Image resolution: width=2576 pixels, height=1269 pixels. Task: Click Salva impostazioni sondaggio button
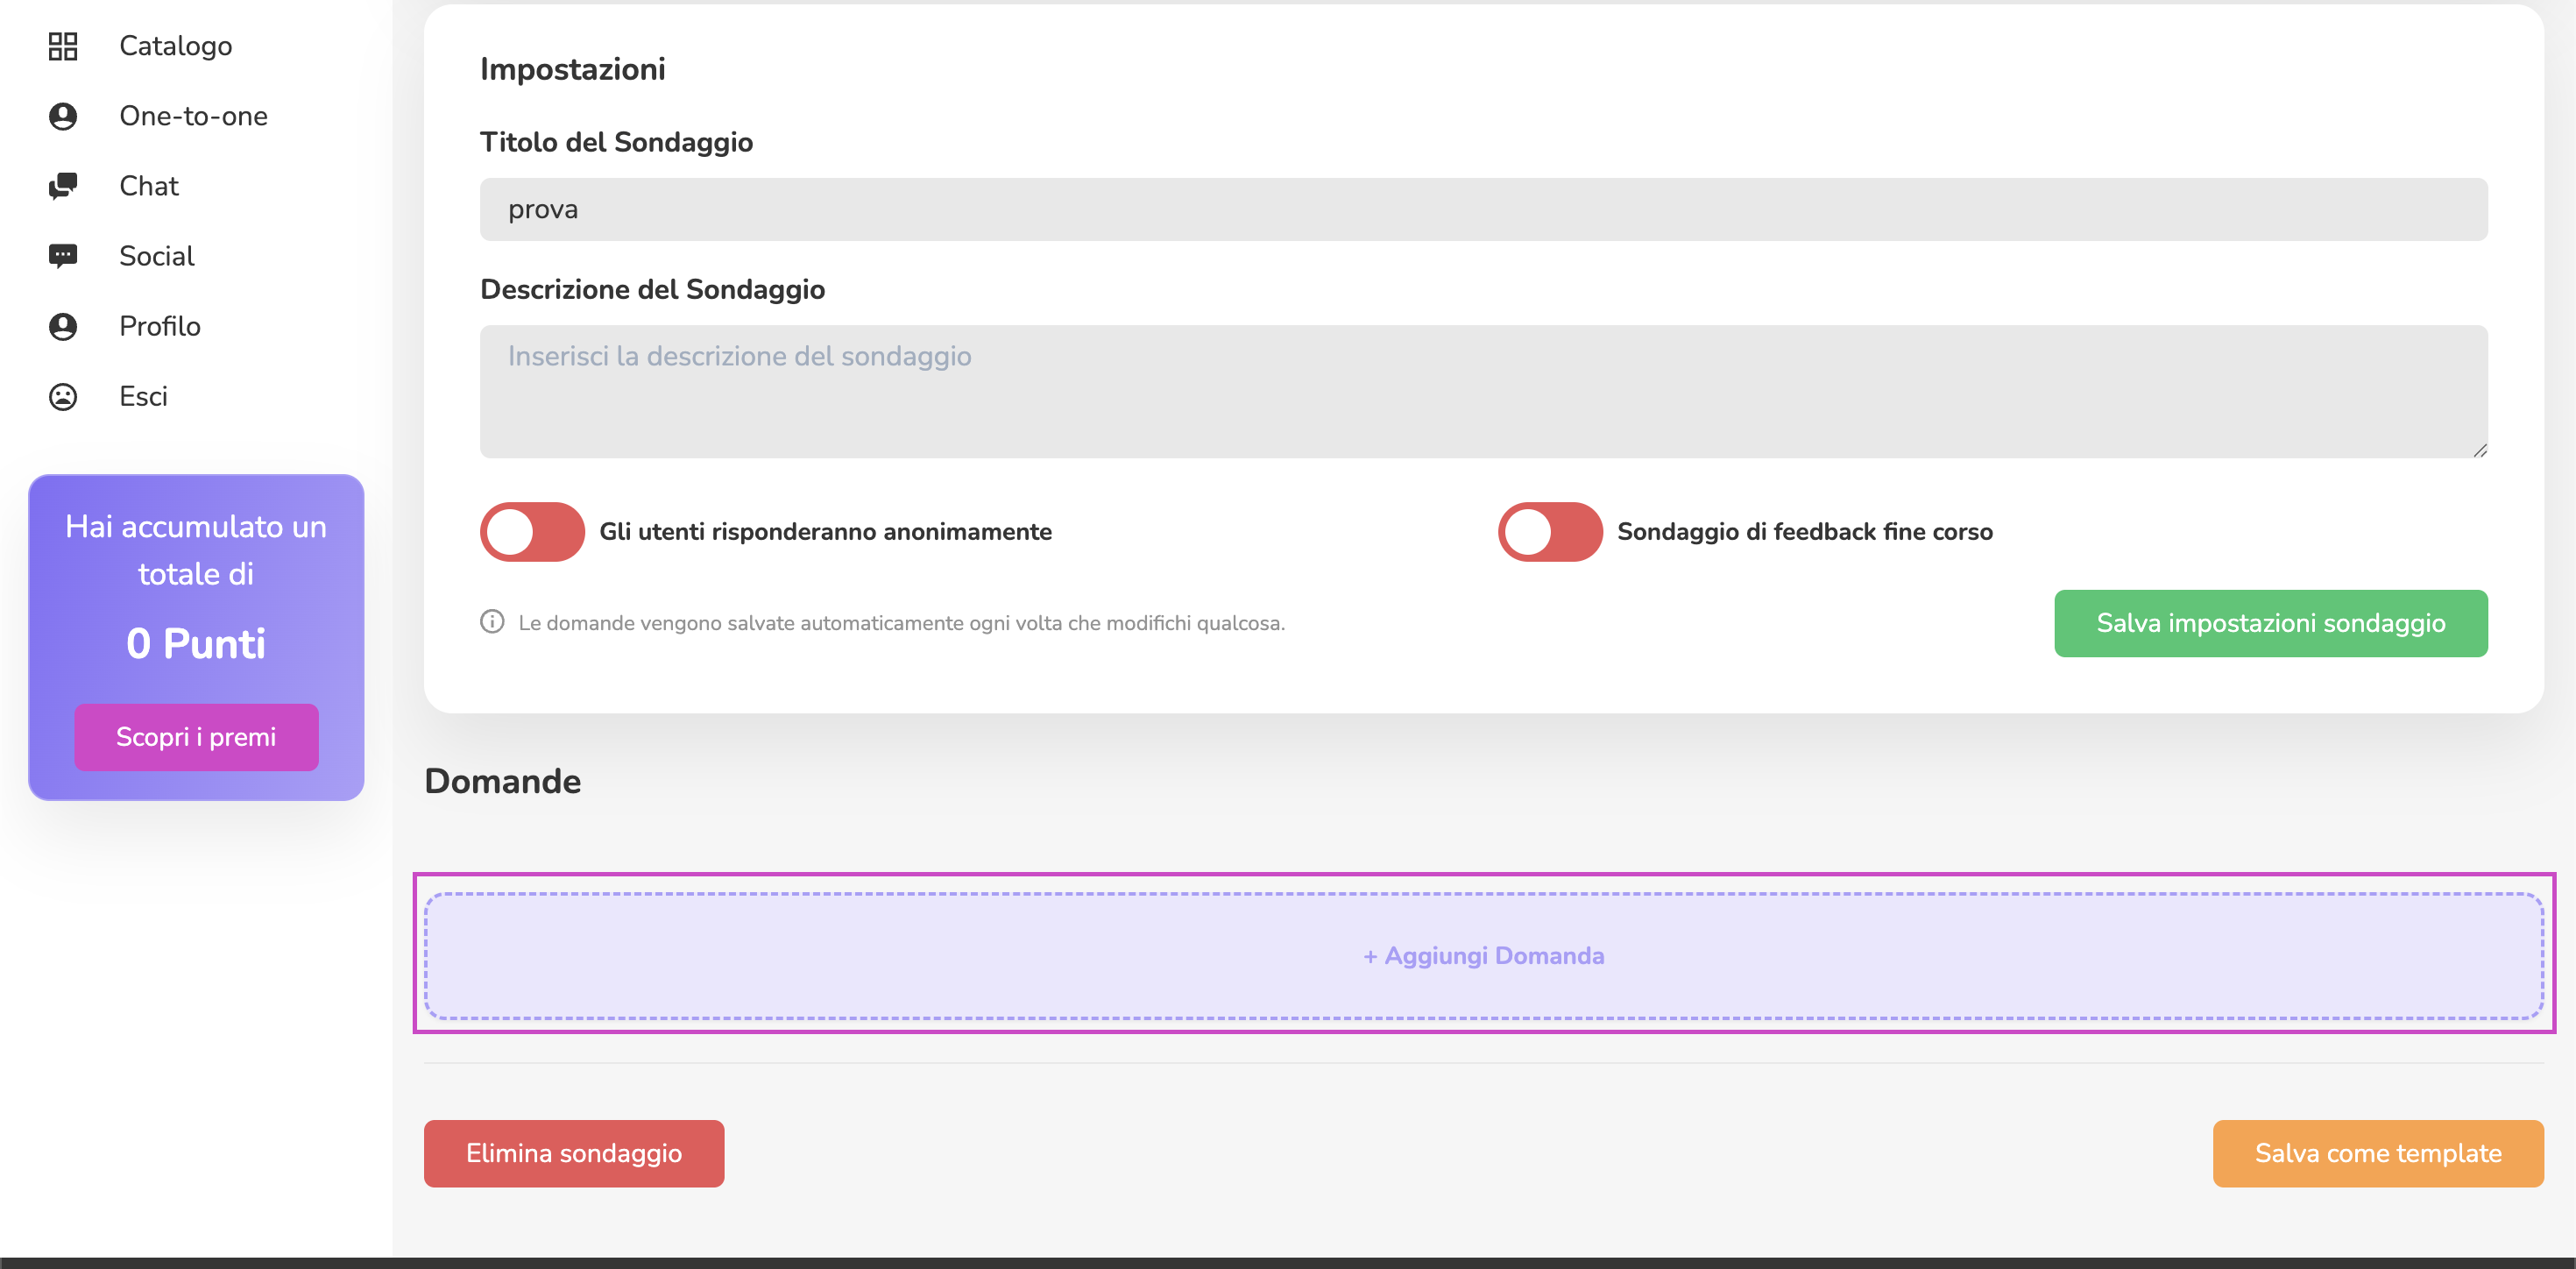tap(2271, 623)
